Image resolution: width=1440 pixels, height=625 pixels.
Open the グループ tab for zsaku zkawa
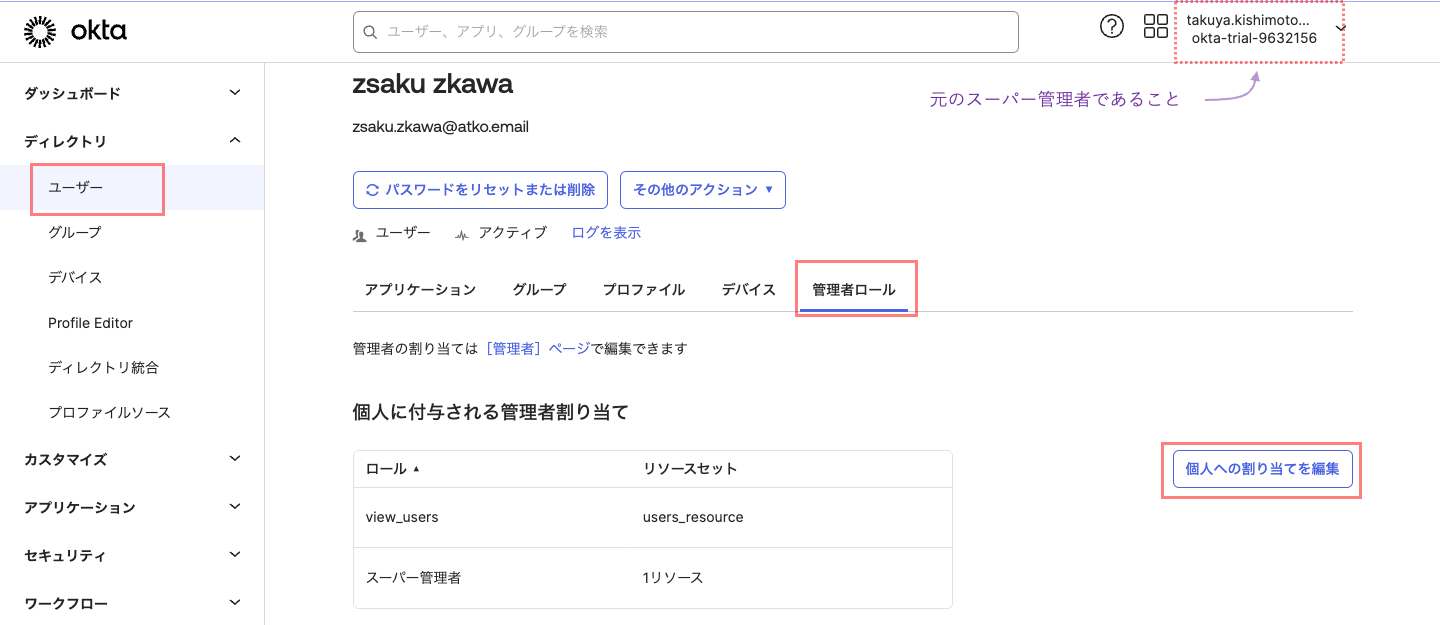(x=538, y=289)
